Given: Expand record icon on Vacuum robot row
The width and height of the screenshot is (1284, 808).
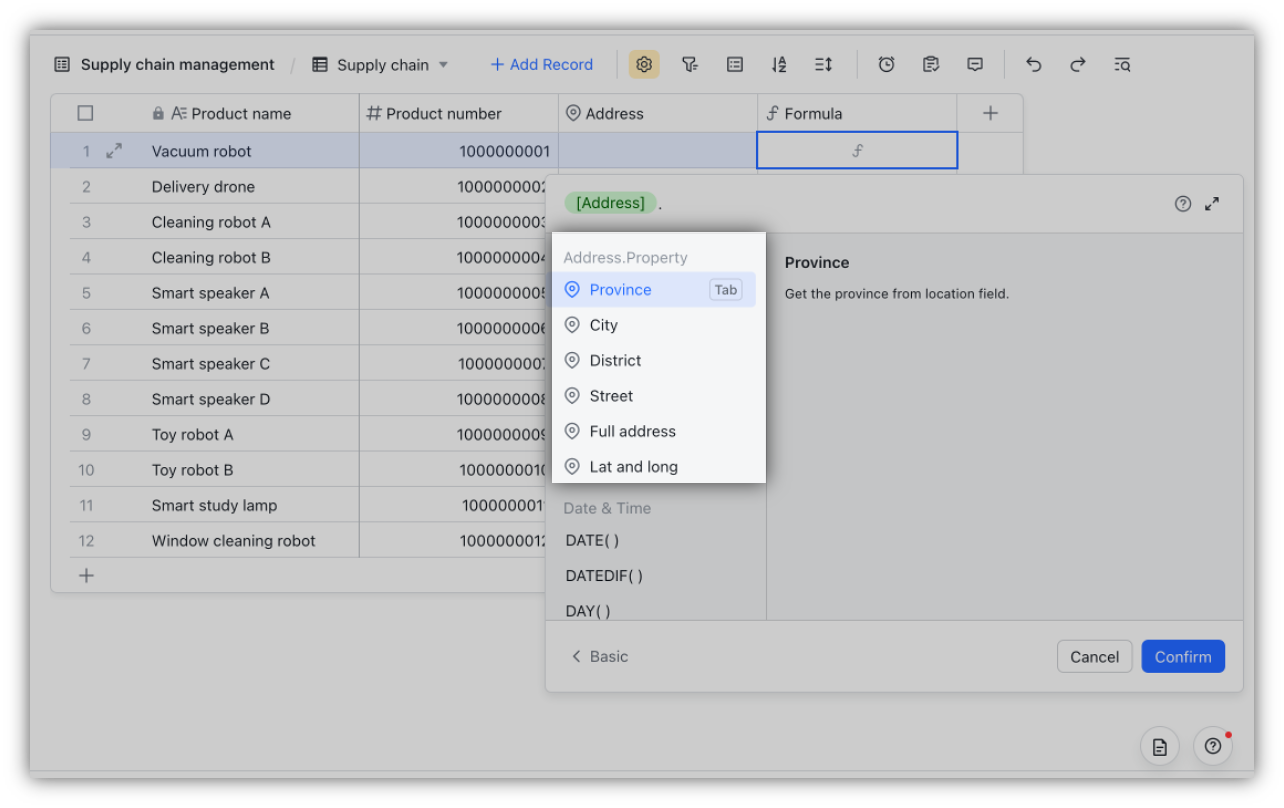Looking at the screenshot, I should [x=114, y=151].
